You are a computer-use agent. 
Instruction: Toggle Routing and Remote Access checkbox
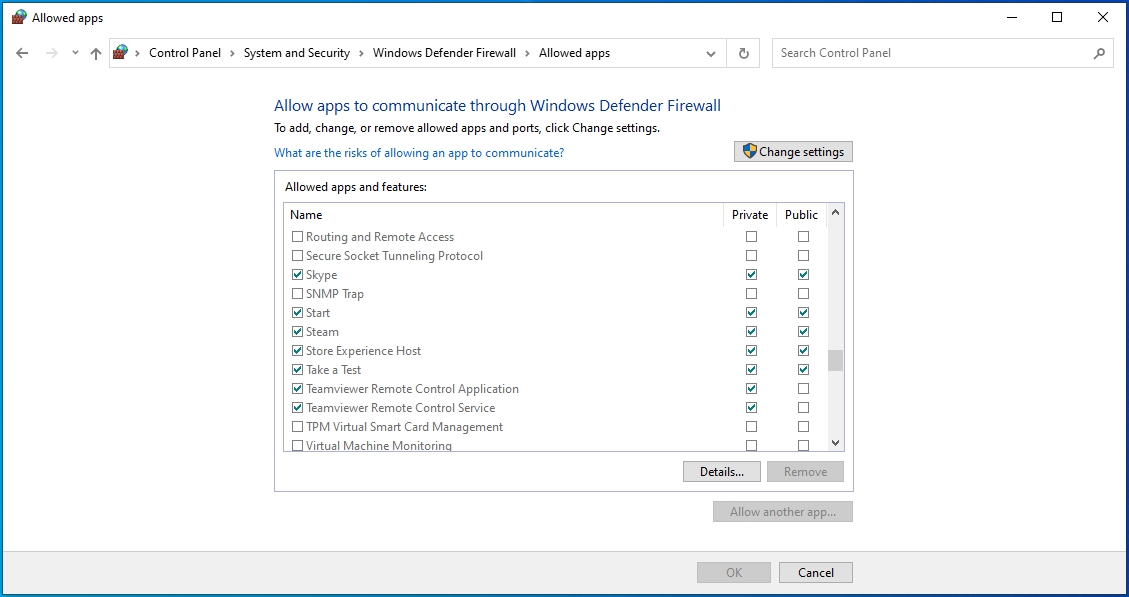point(297,236)
